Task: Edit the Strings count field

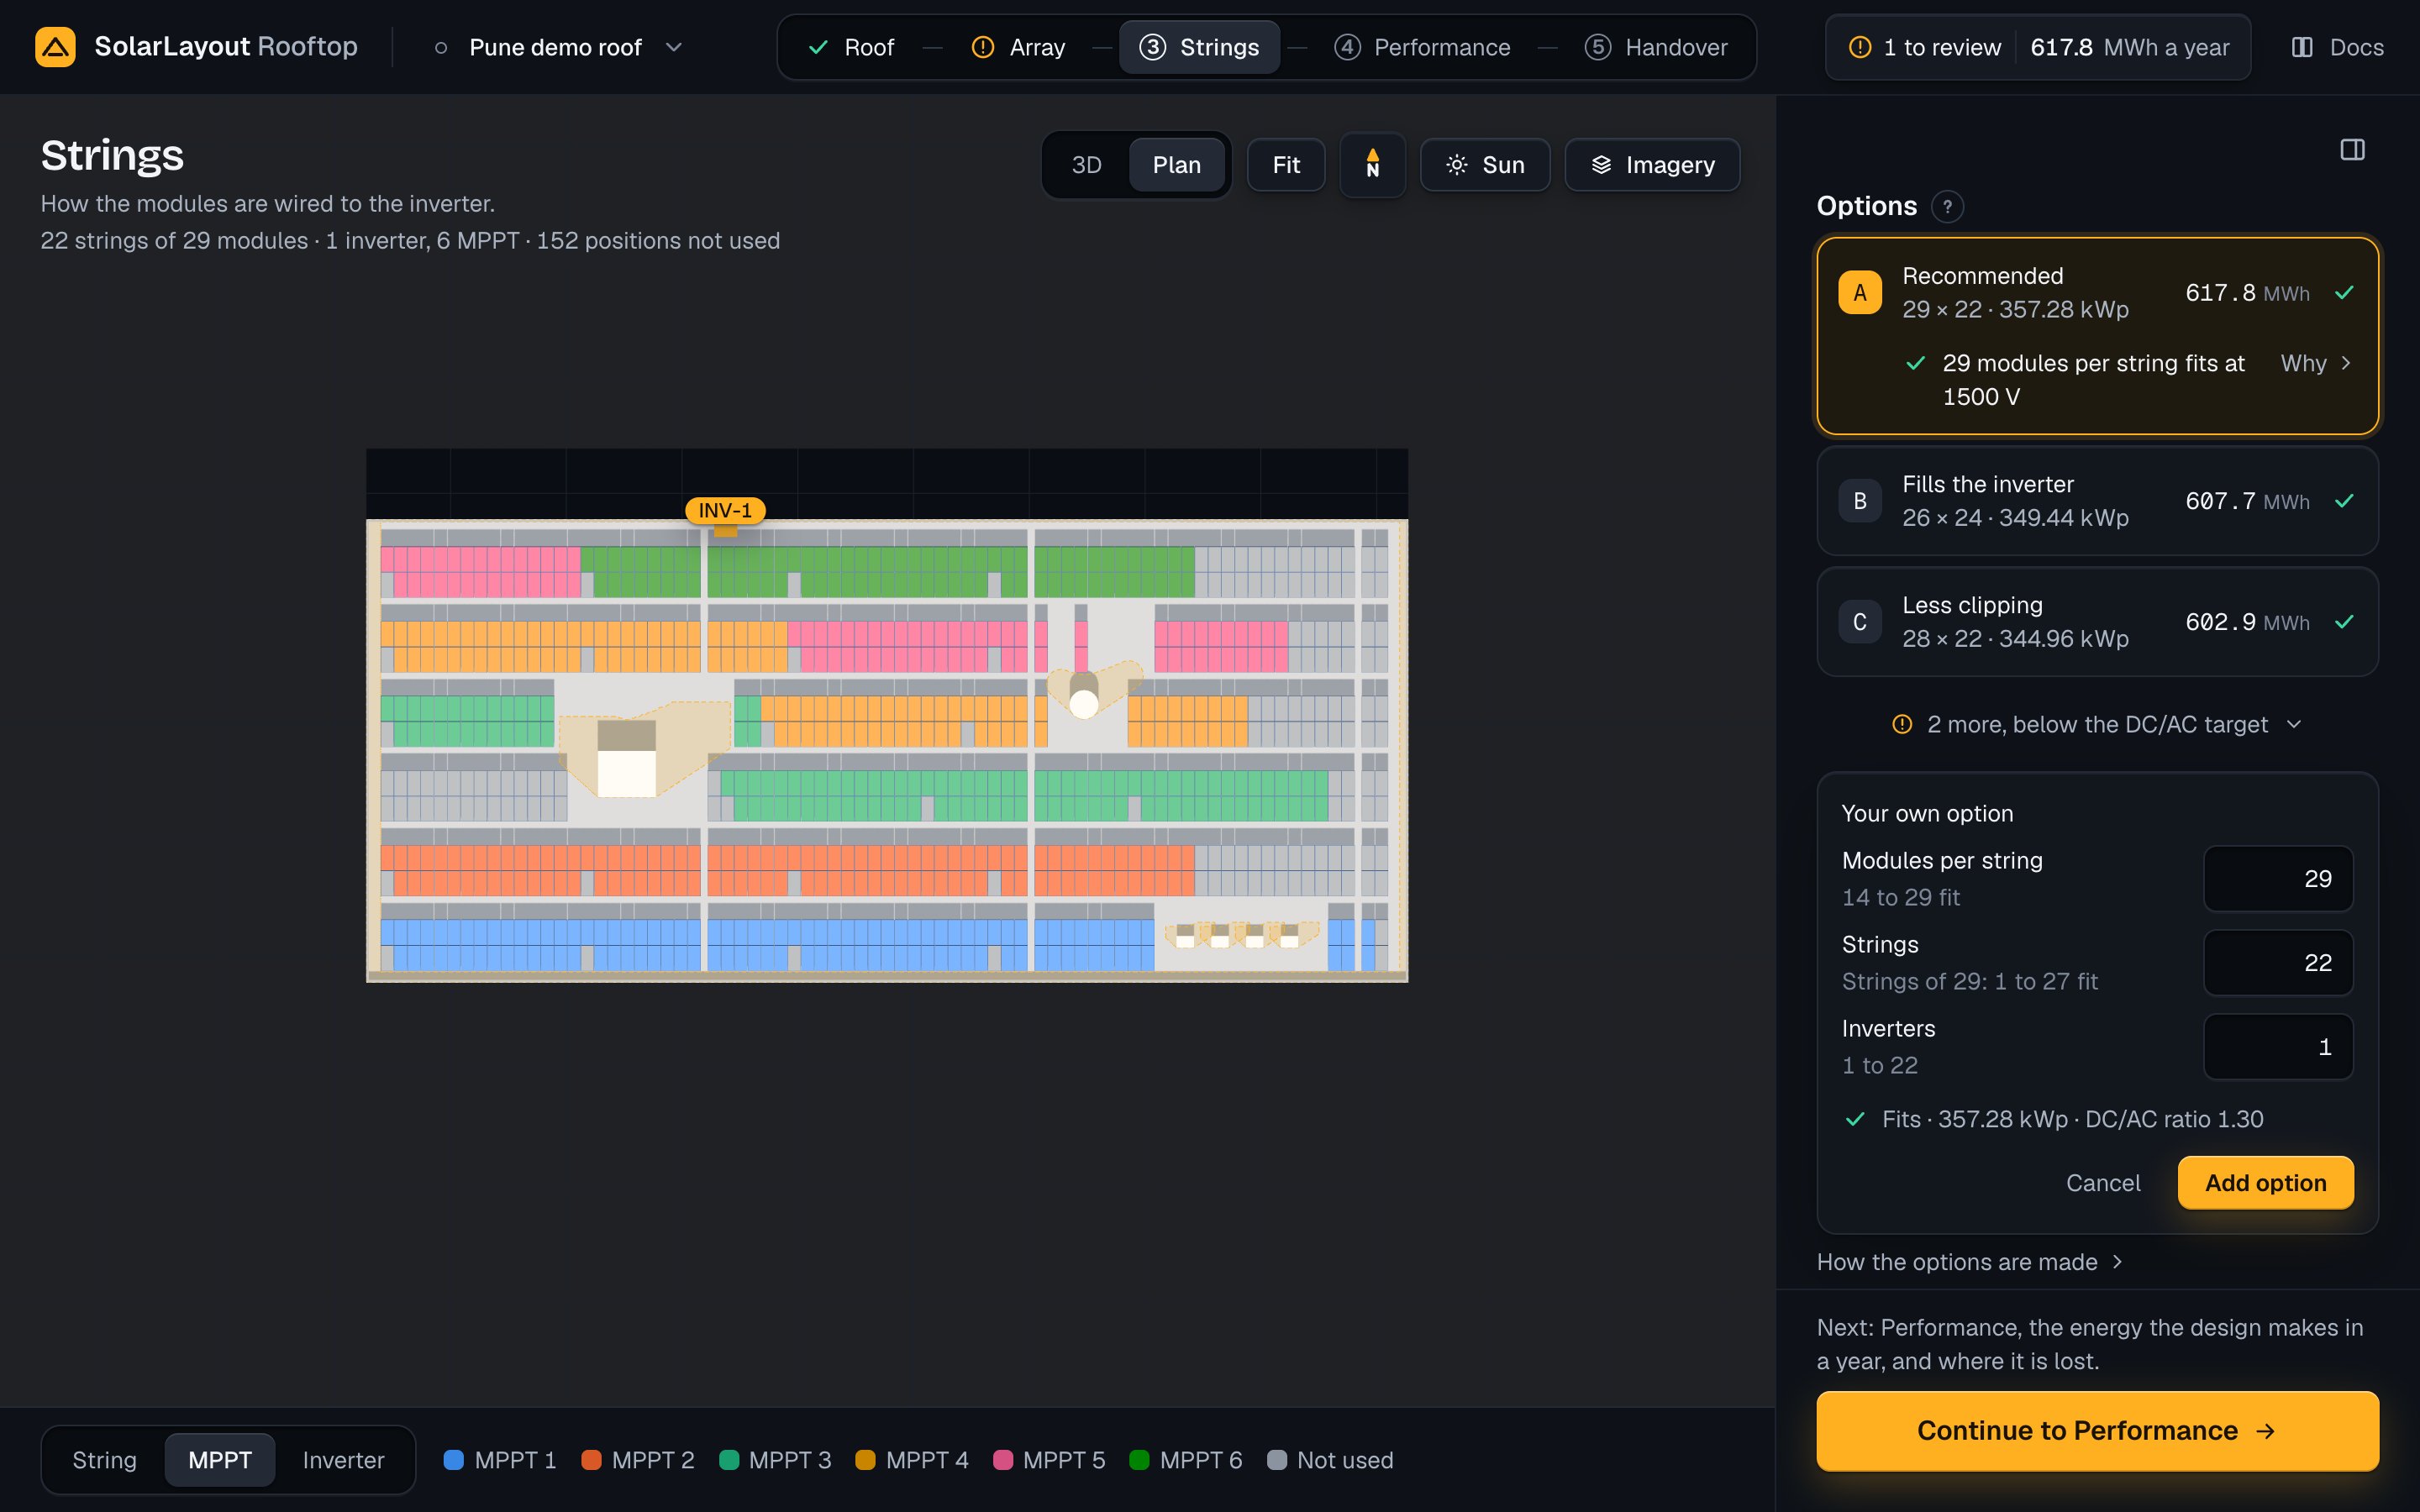Action: (2278, 963)
